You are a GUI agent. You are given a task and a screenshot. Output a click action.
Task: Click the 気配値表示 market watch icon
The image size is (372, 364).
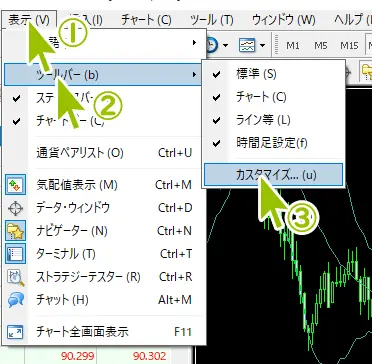click(15, 185)
